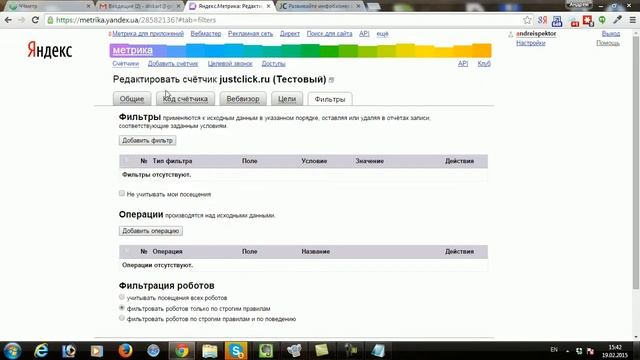The width and height of the screenshot is (640, 360).
Task: Select фильтровать роботов только по строгим правилам
Action: pyautogui.click(x=122, y=308)
